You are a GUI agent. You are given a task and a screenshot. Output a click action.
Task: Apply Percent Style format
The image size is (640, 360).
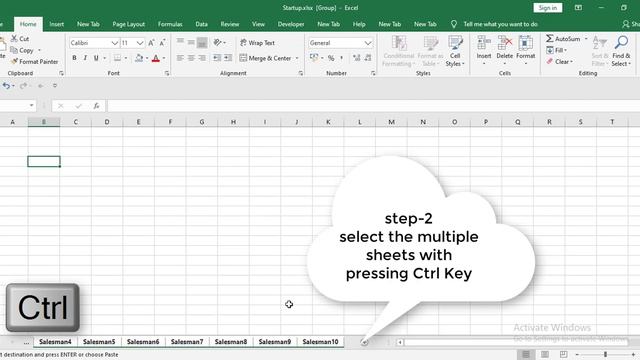(331, 58)
